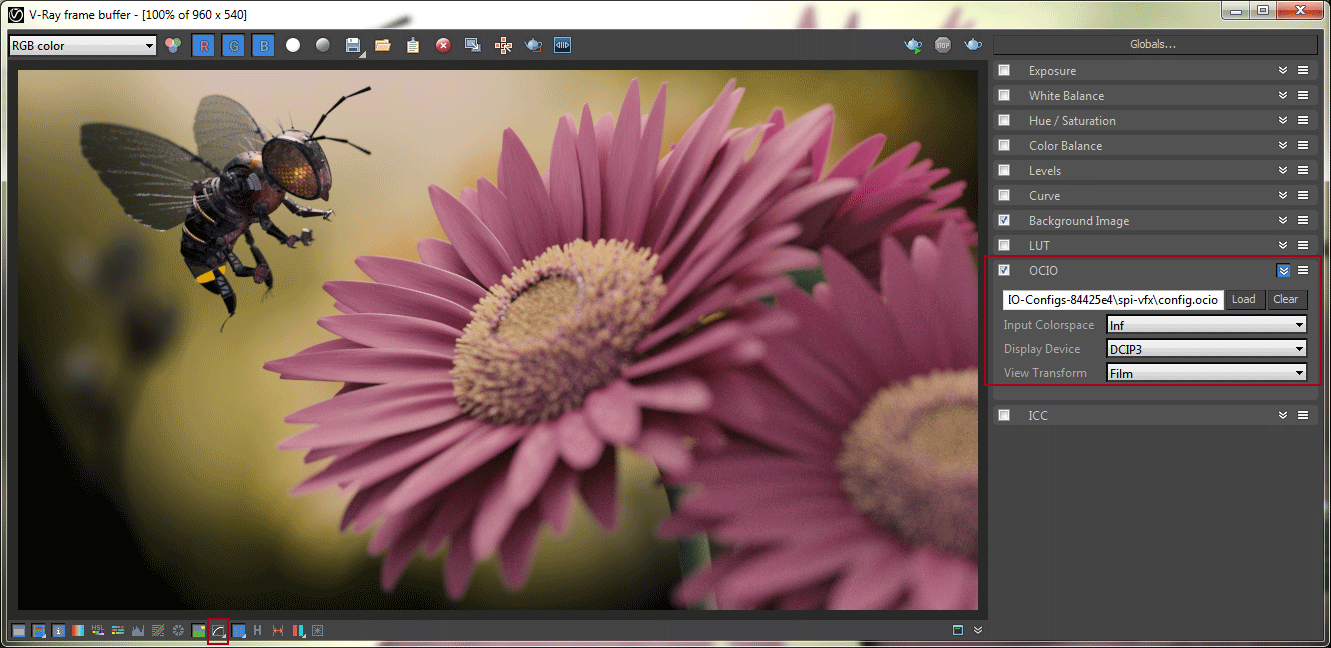This screenshot has width=1331, height=648.
Task: Switch to RGB channels view icon
Action: [173, 46]
